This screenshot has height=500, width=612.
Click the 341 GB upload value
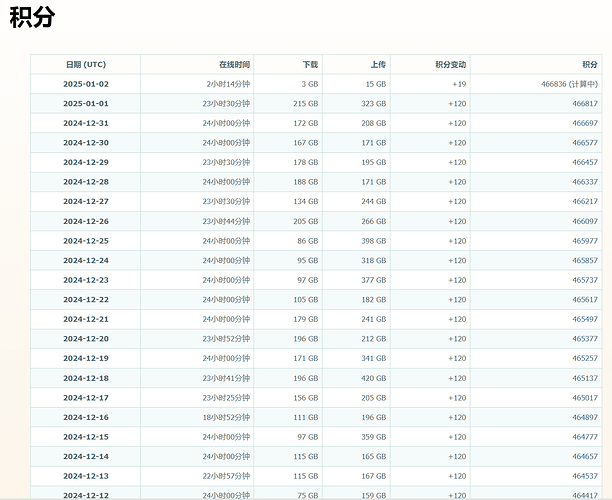point(374,358)
